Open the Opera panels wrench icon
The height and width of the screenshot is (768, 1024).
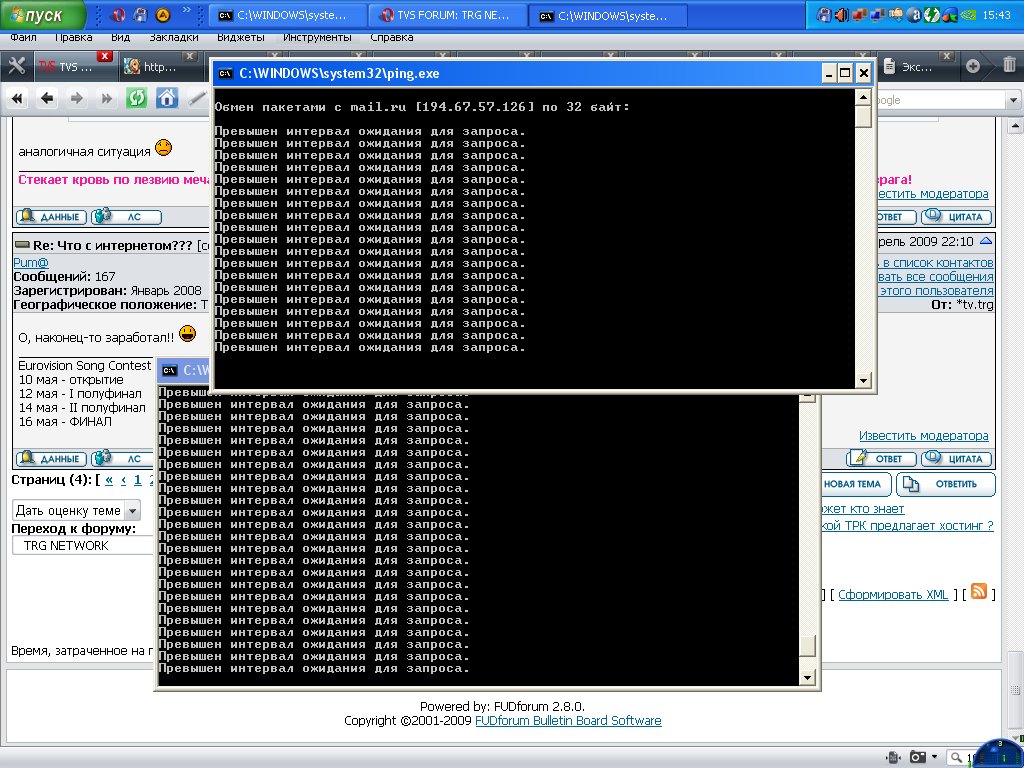(16, 67)
